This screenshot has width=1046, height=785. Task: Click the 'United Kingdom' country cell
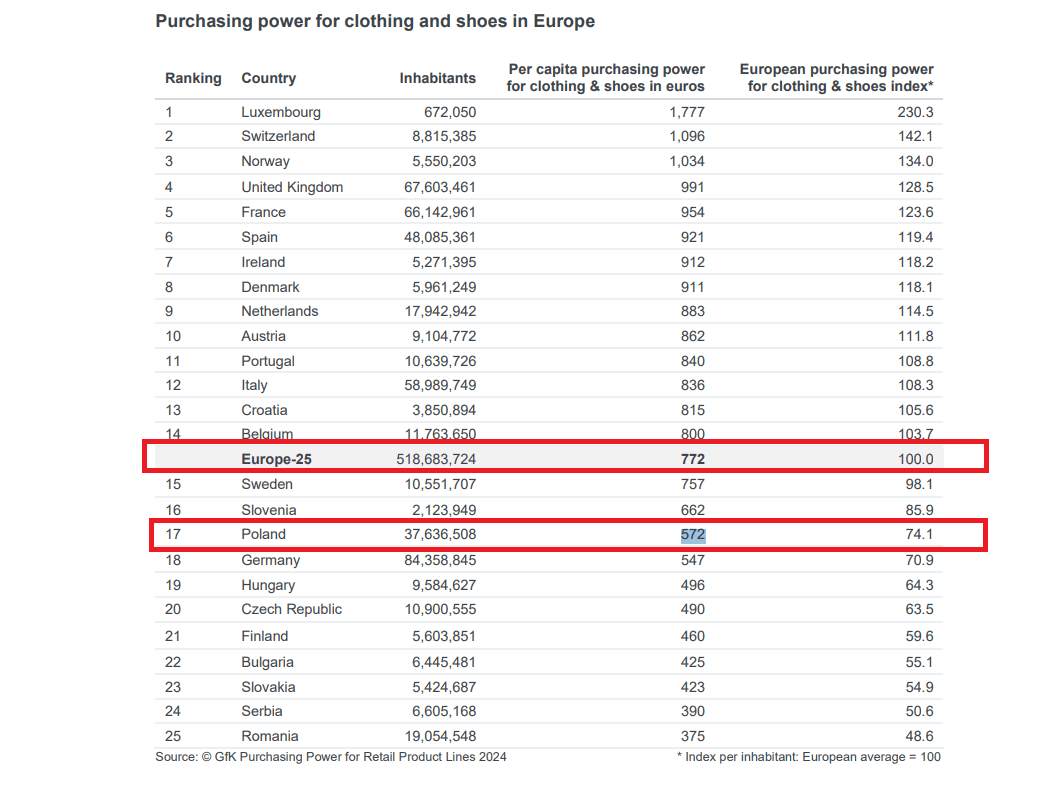(292, 187)
